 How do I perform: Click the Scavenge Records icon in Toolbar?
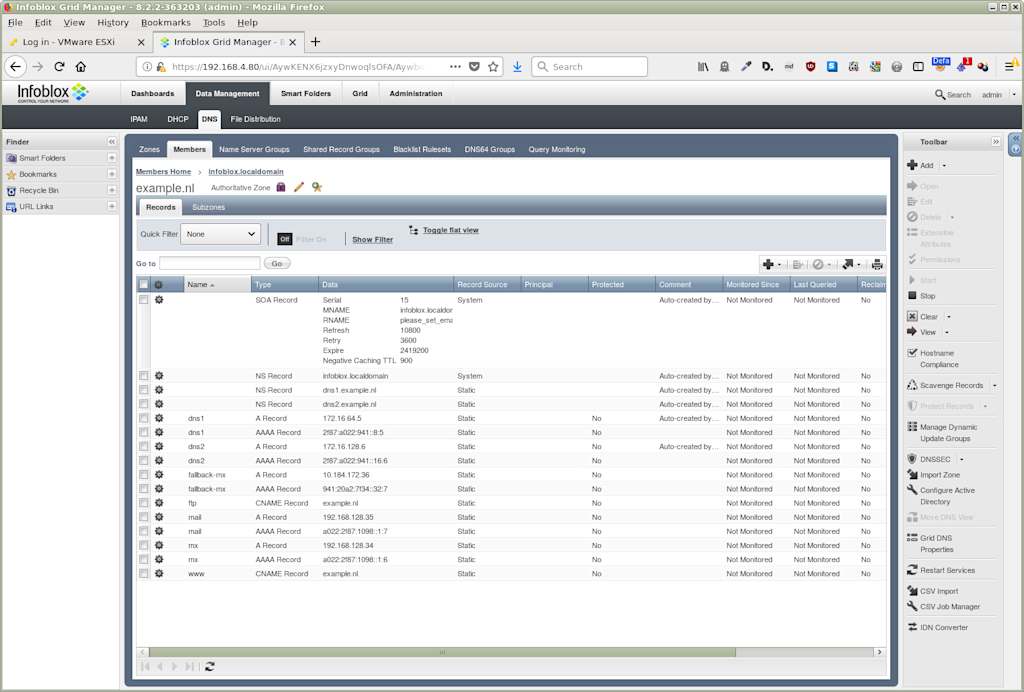[912, 385]
